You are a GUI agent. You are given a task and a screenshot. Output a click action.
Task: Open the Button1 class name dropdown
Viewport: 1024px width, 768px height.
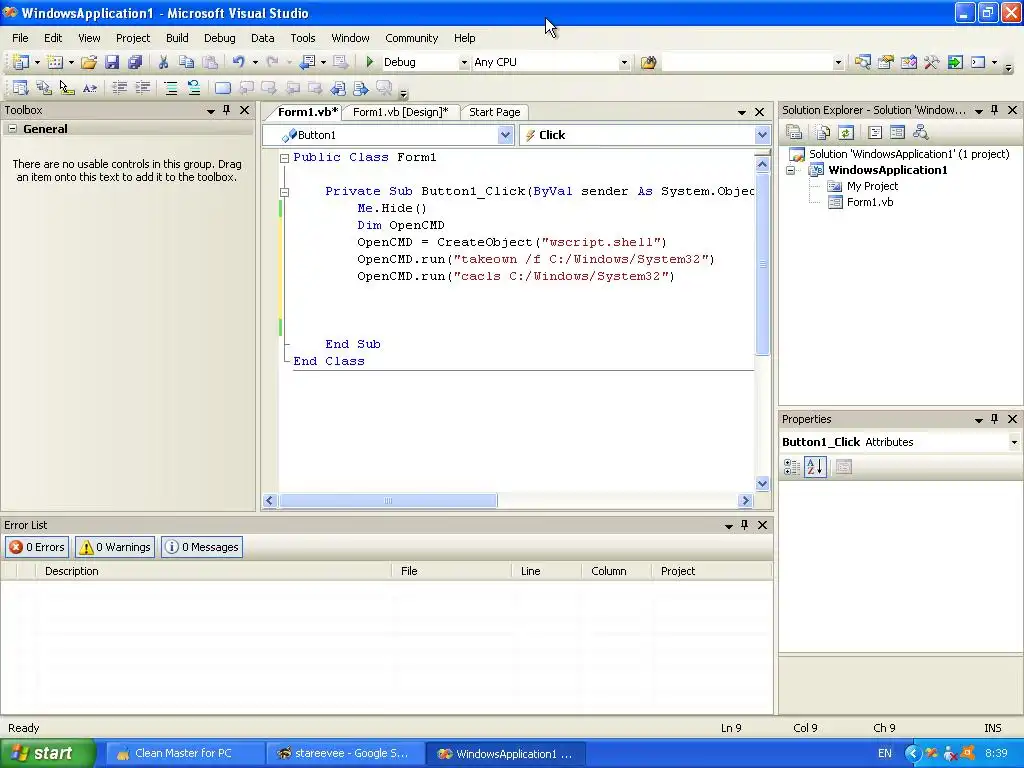(505, 135)
